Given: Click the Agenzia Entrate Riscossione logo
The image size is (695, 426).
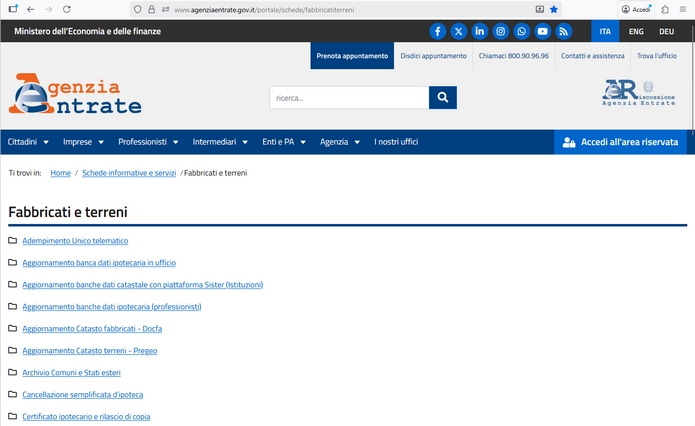Looking at the screenshot, I should [x=638, y=93].
